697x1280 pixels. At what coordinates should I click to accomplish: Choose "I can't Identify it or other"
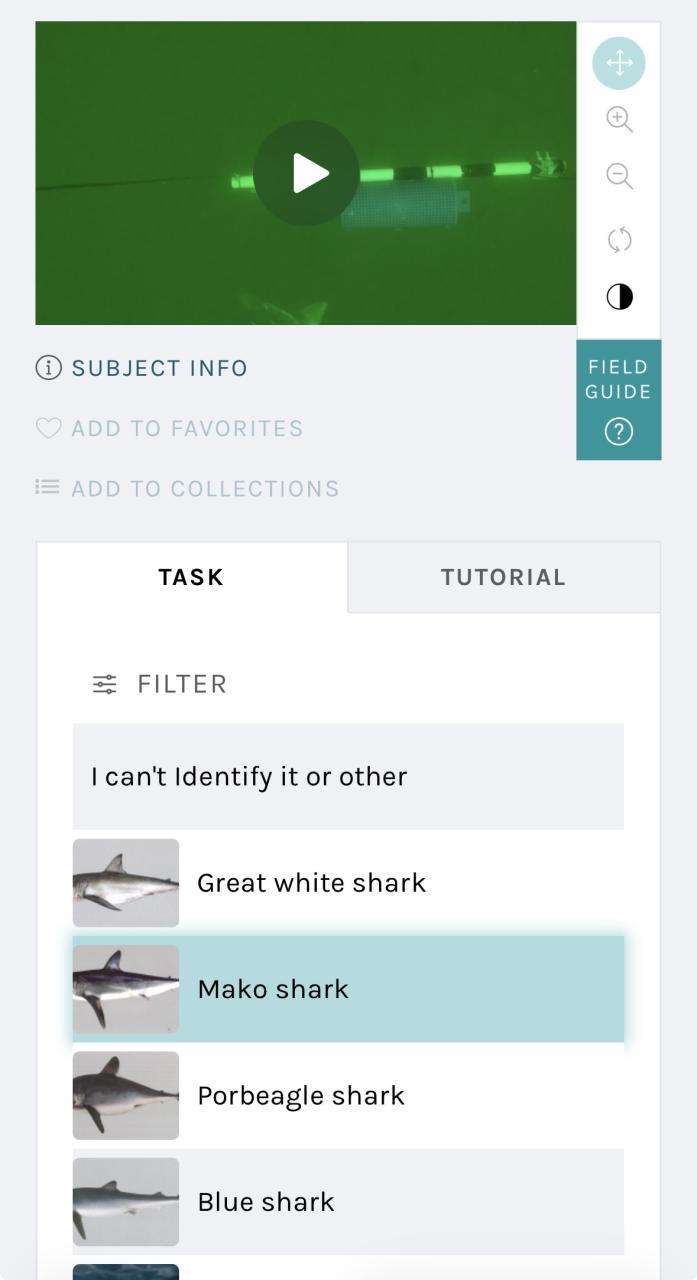348,777
